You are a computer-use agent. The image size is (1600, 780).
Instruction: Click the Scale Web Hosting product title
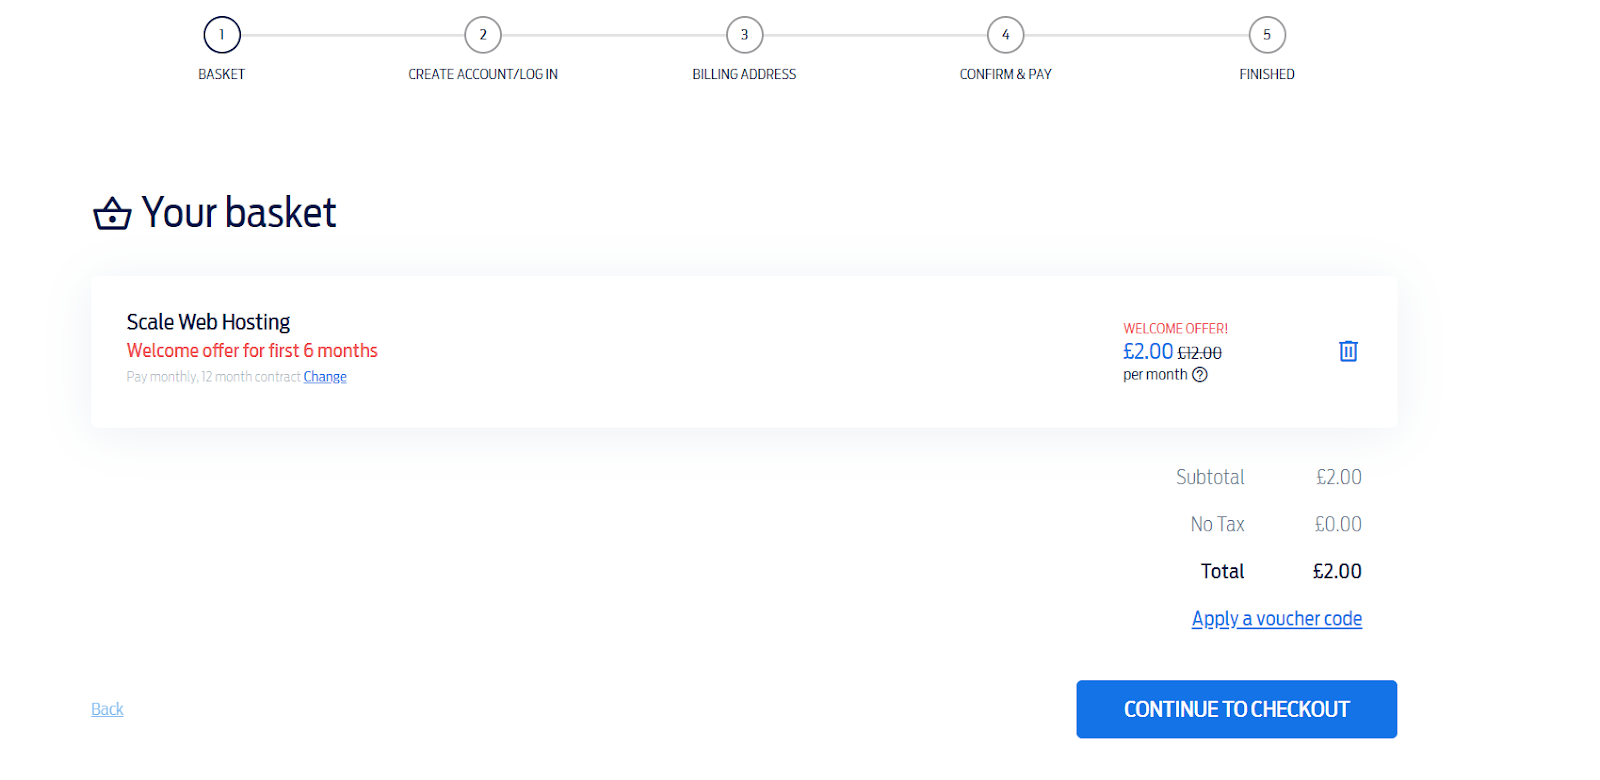pyautogui.click(x=208, y=322)
